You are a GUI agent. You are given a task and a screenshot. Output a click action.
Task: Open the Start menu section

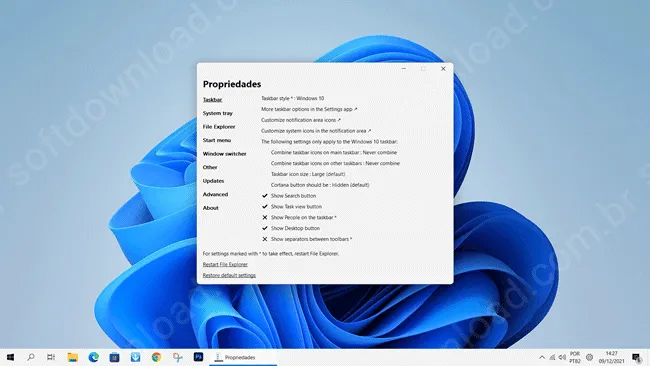[x=217, y=140]
